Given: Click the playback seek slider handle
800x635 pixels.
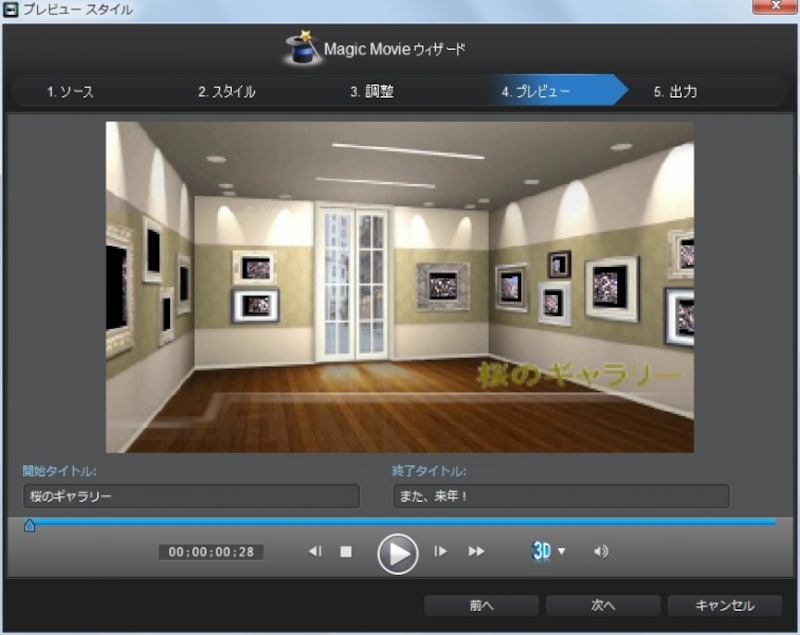Looking at the screenshot, I should point(29,525).
